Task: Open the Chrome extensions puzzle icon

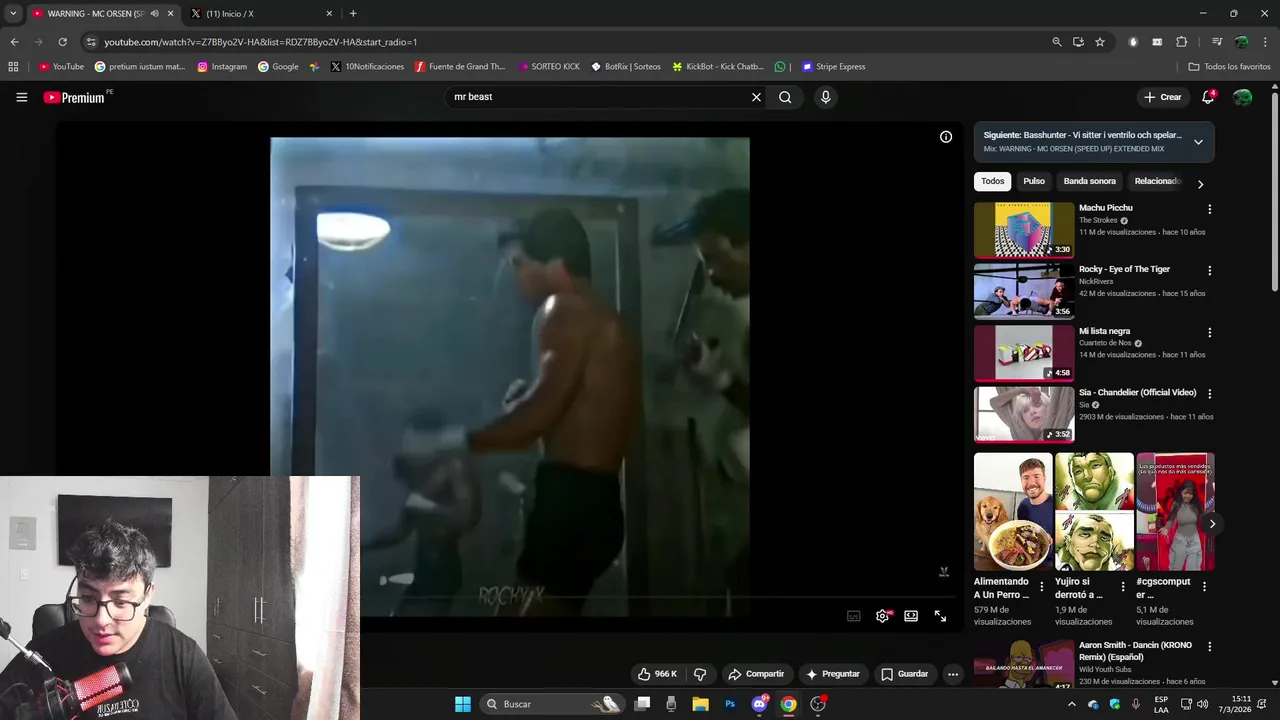Action: 1182,42
